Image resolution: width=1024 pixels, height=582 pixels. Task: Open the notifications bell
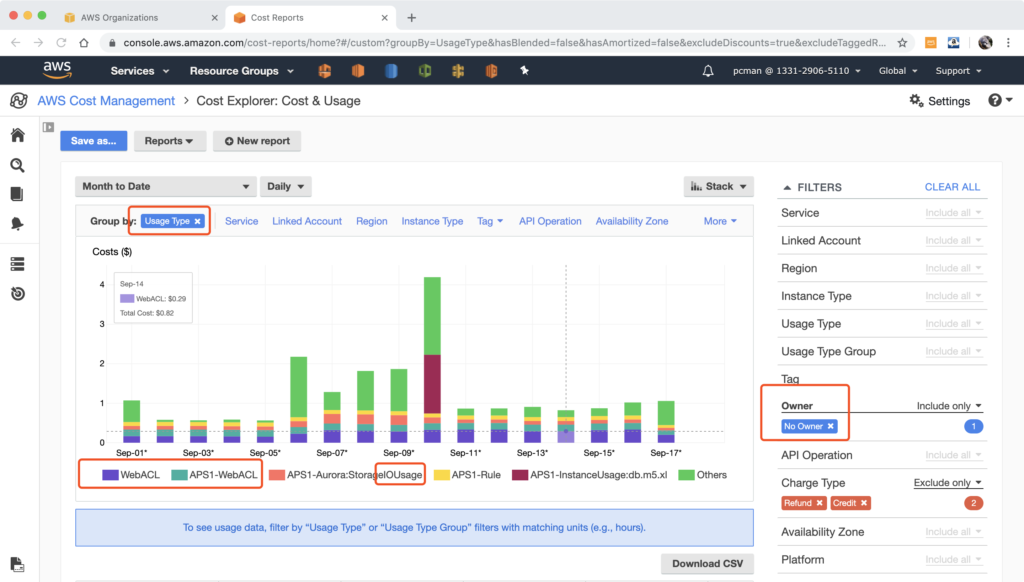coord(708,71)
